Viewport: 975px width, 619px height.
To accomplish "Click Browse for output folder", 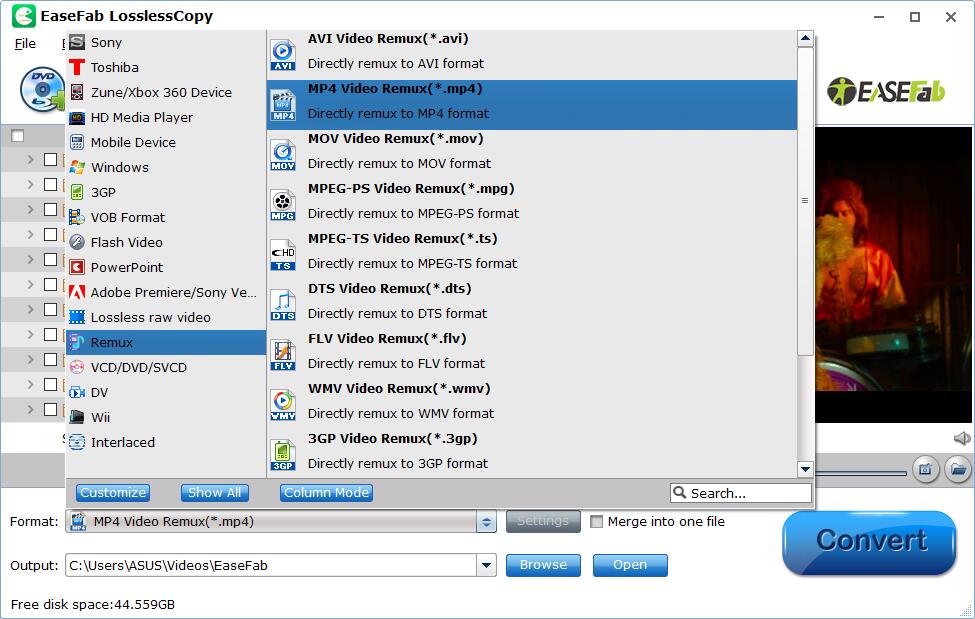I will 543,565.
